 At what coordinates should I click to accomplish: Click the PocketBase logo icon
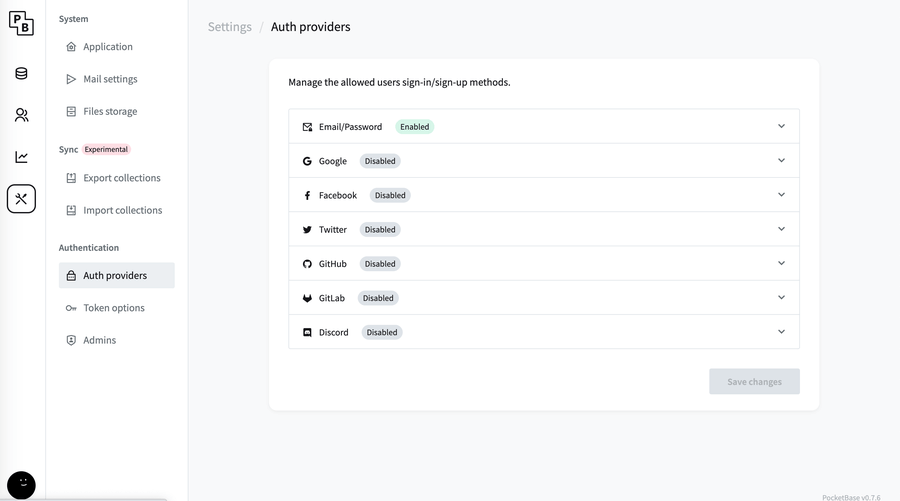click(x=21, y=23)
